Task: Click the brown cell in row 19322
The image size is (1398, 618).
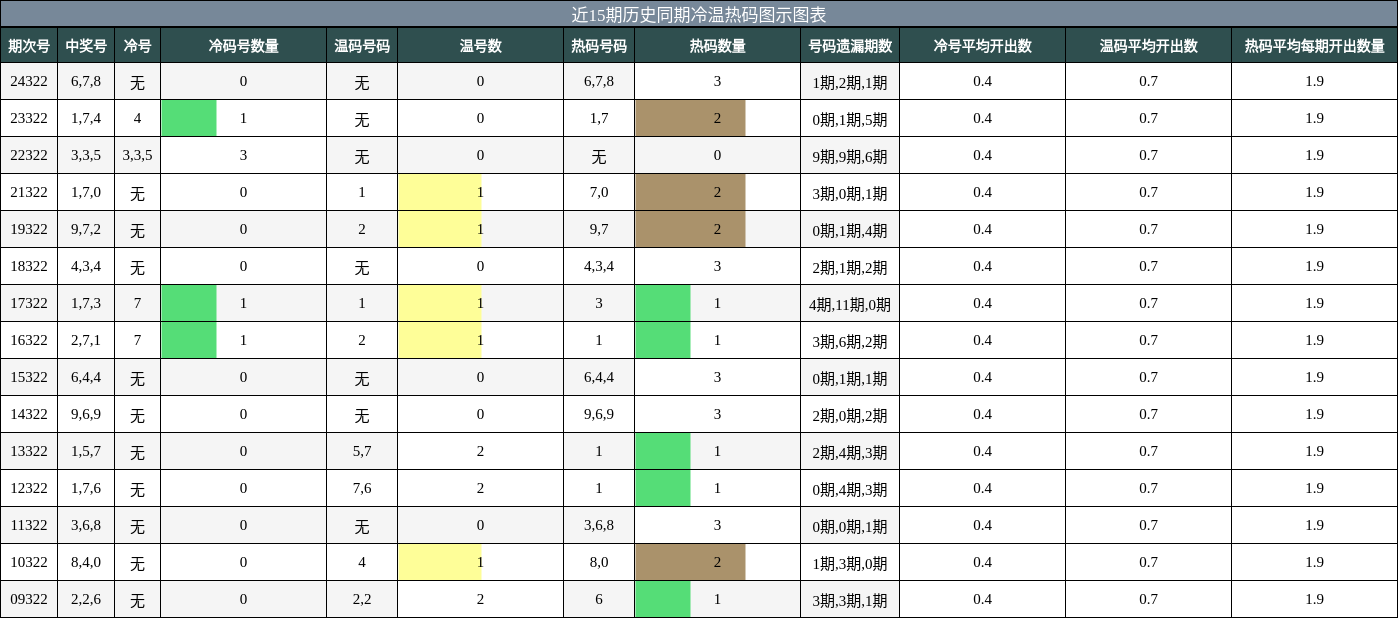Action: [691, 229]
